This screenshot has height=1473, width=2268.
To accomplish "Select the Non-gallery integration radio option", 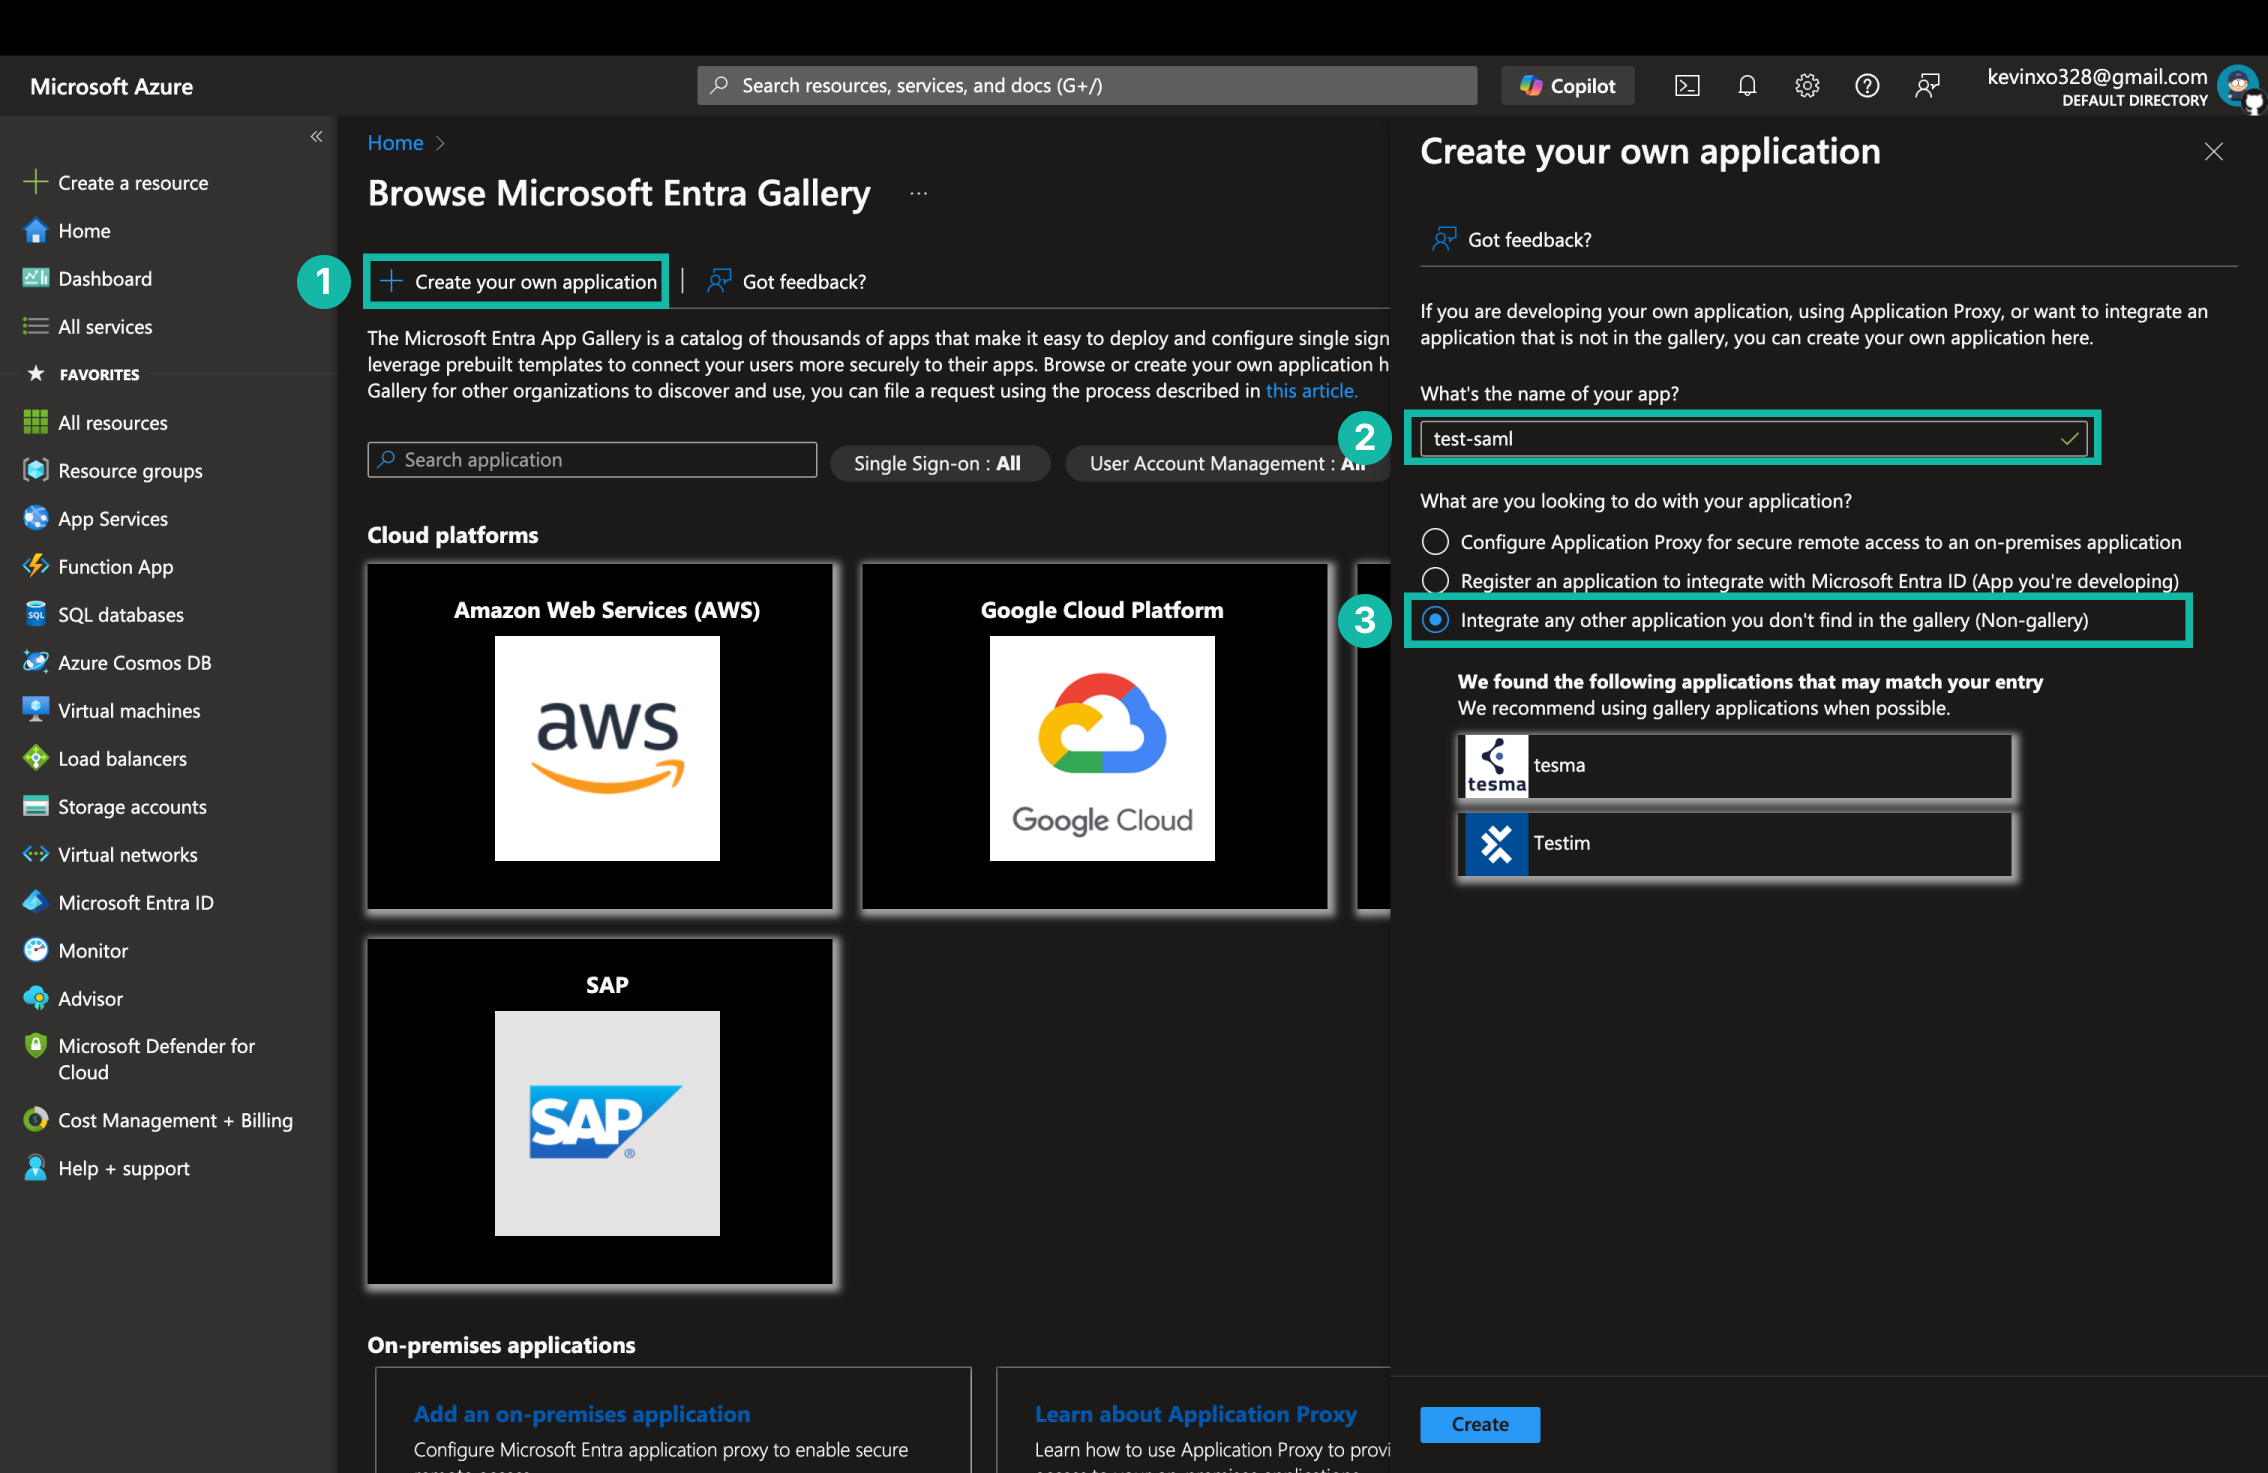I will click(1435, 620).
